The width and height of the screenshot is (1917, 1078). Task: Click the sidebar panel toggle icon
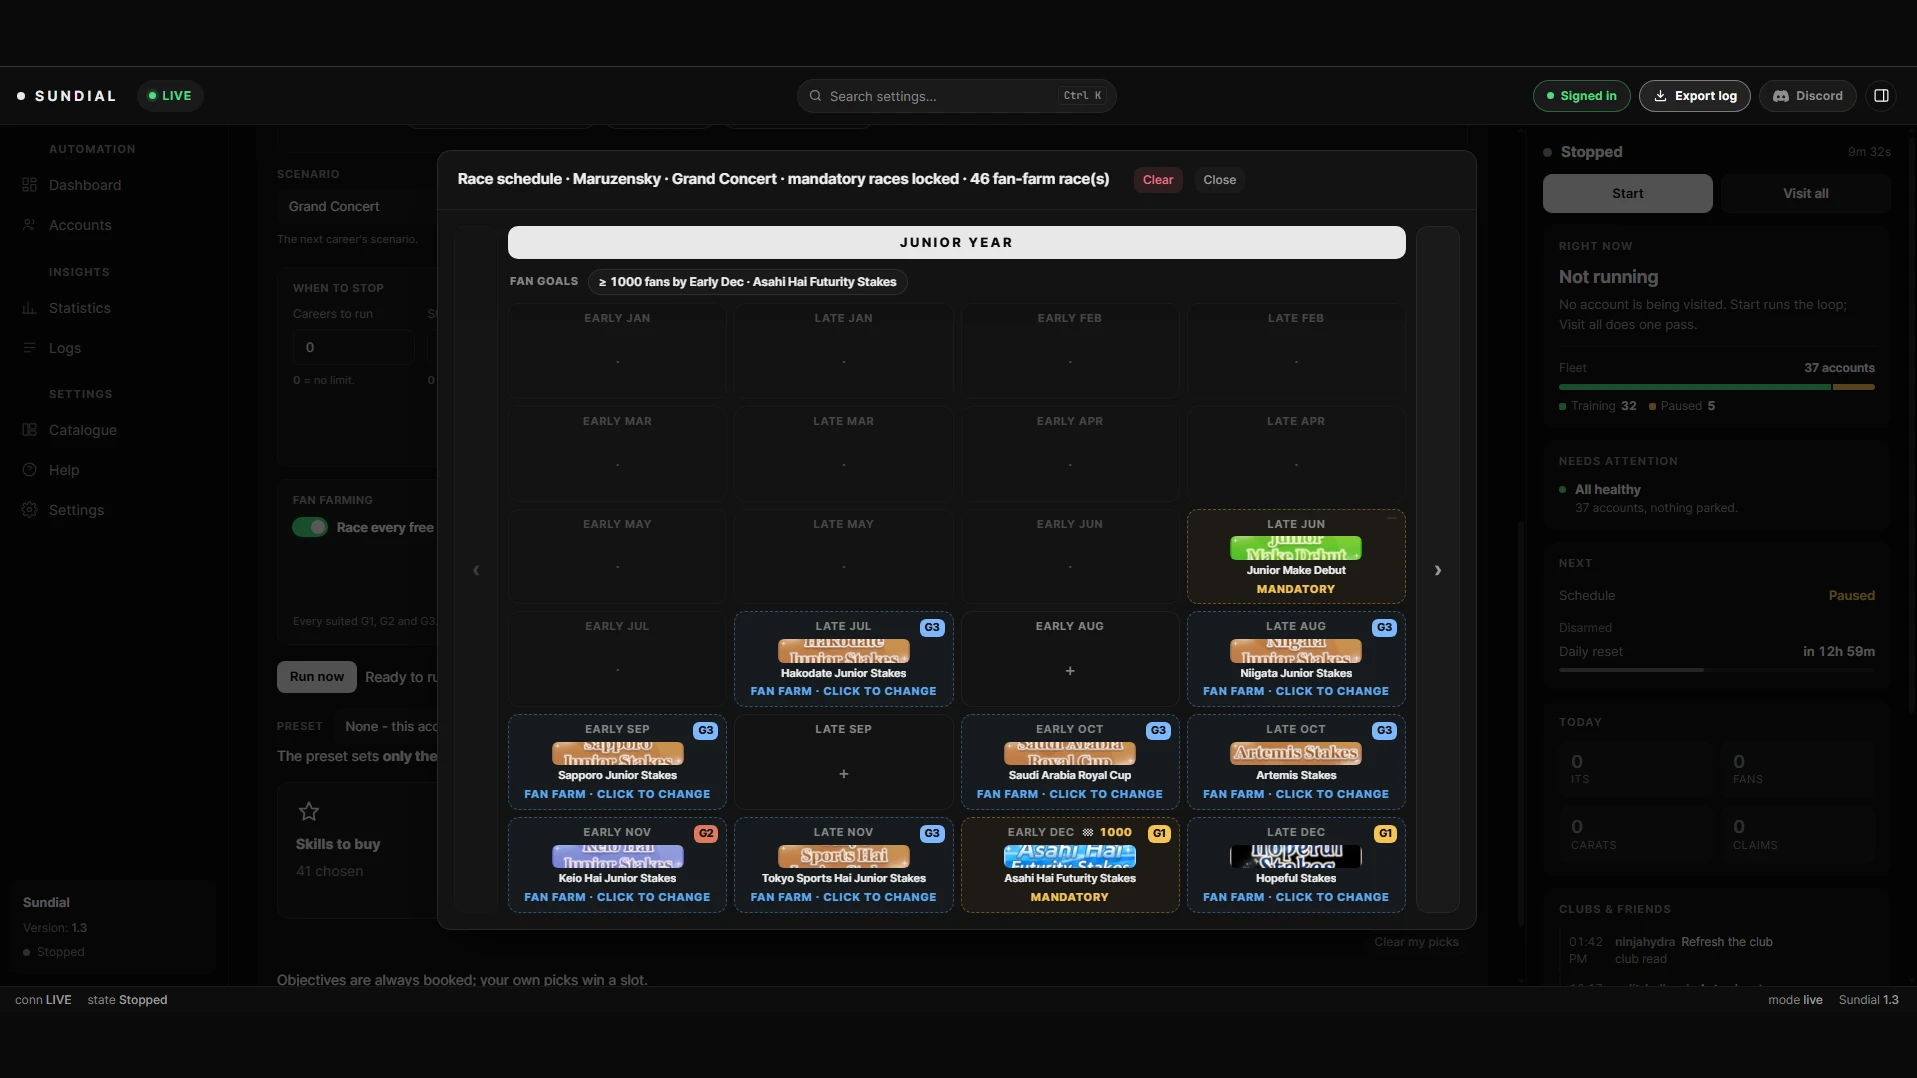click(1881, 96)
